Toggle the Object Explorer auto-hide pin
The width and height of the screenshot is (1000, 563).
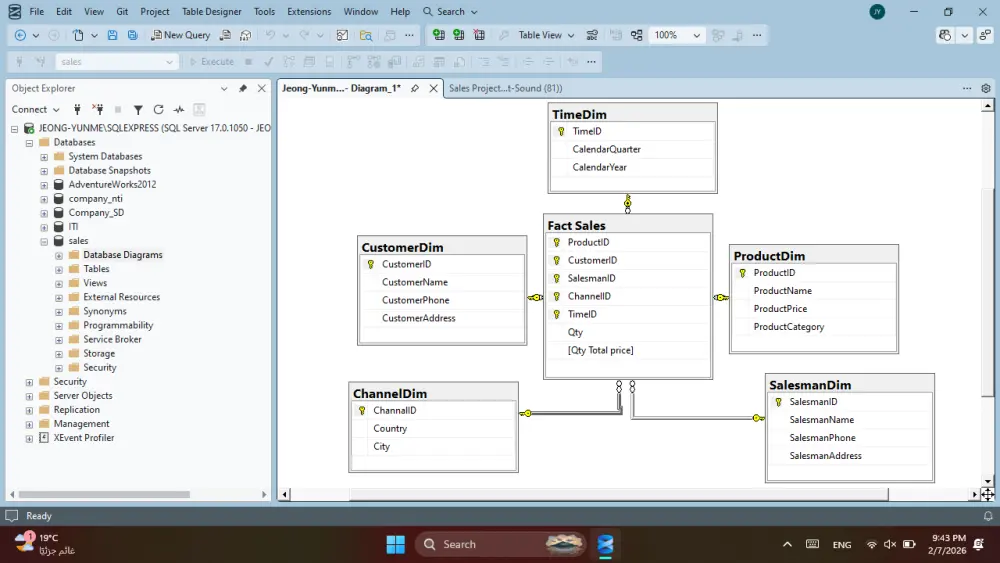coord(243,88)
